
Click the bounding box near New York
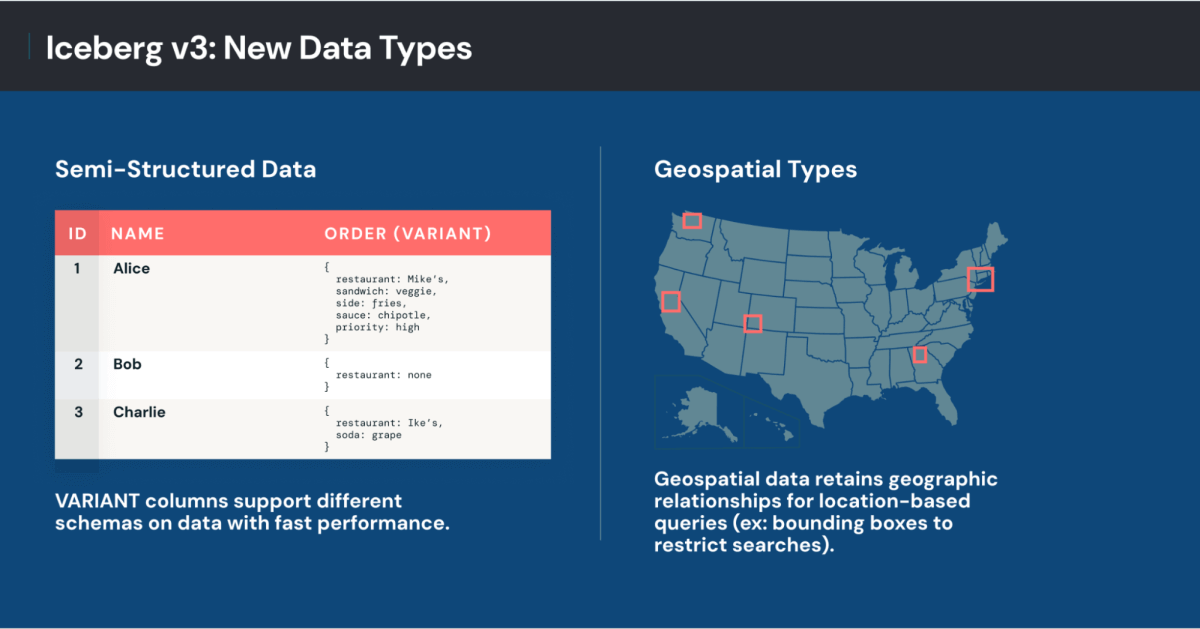981,279
